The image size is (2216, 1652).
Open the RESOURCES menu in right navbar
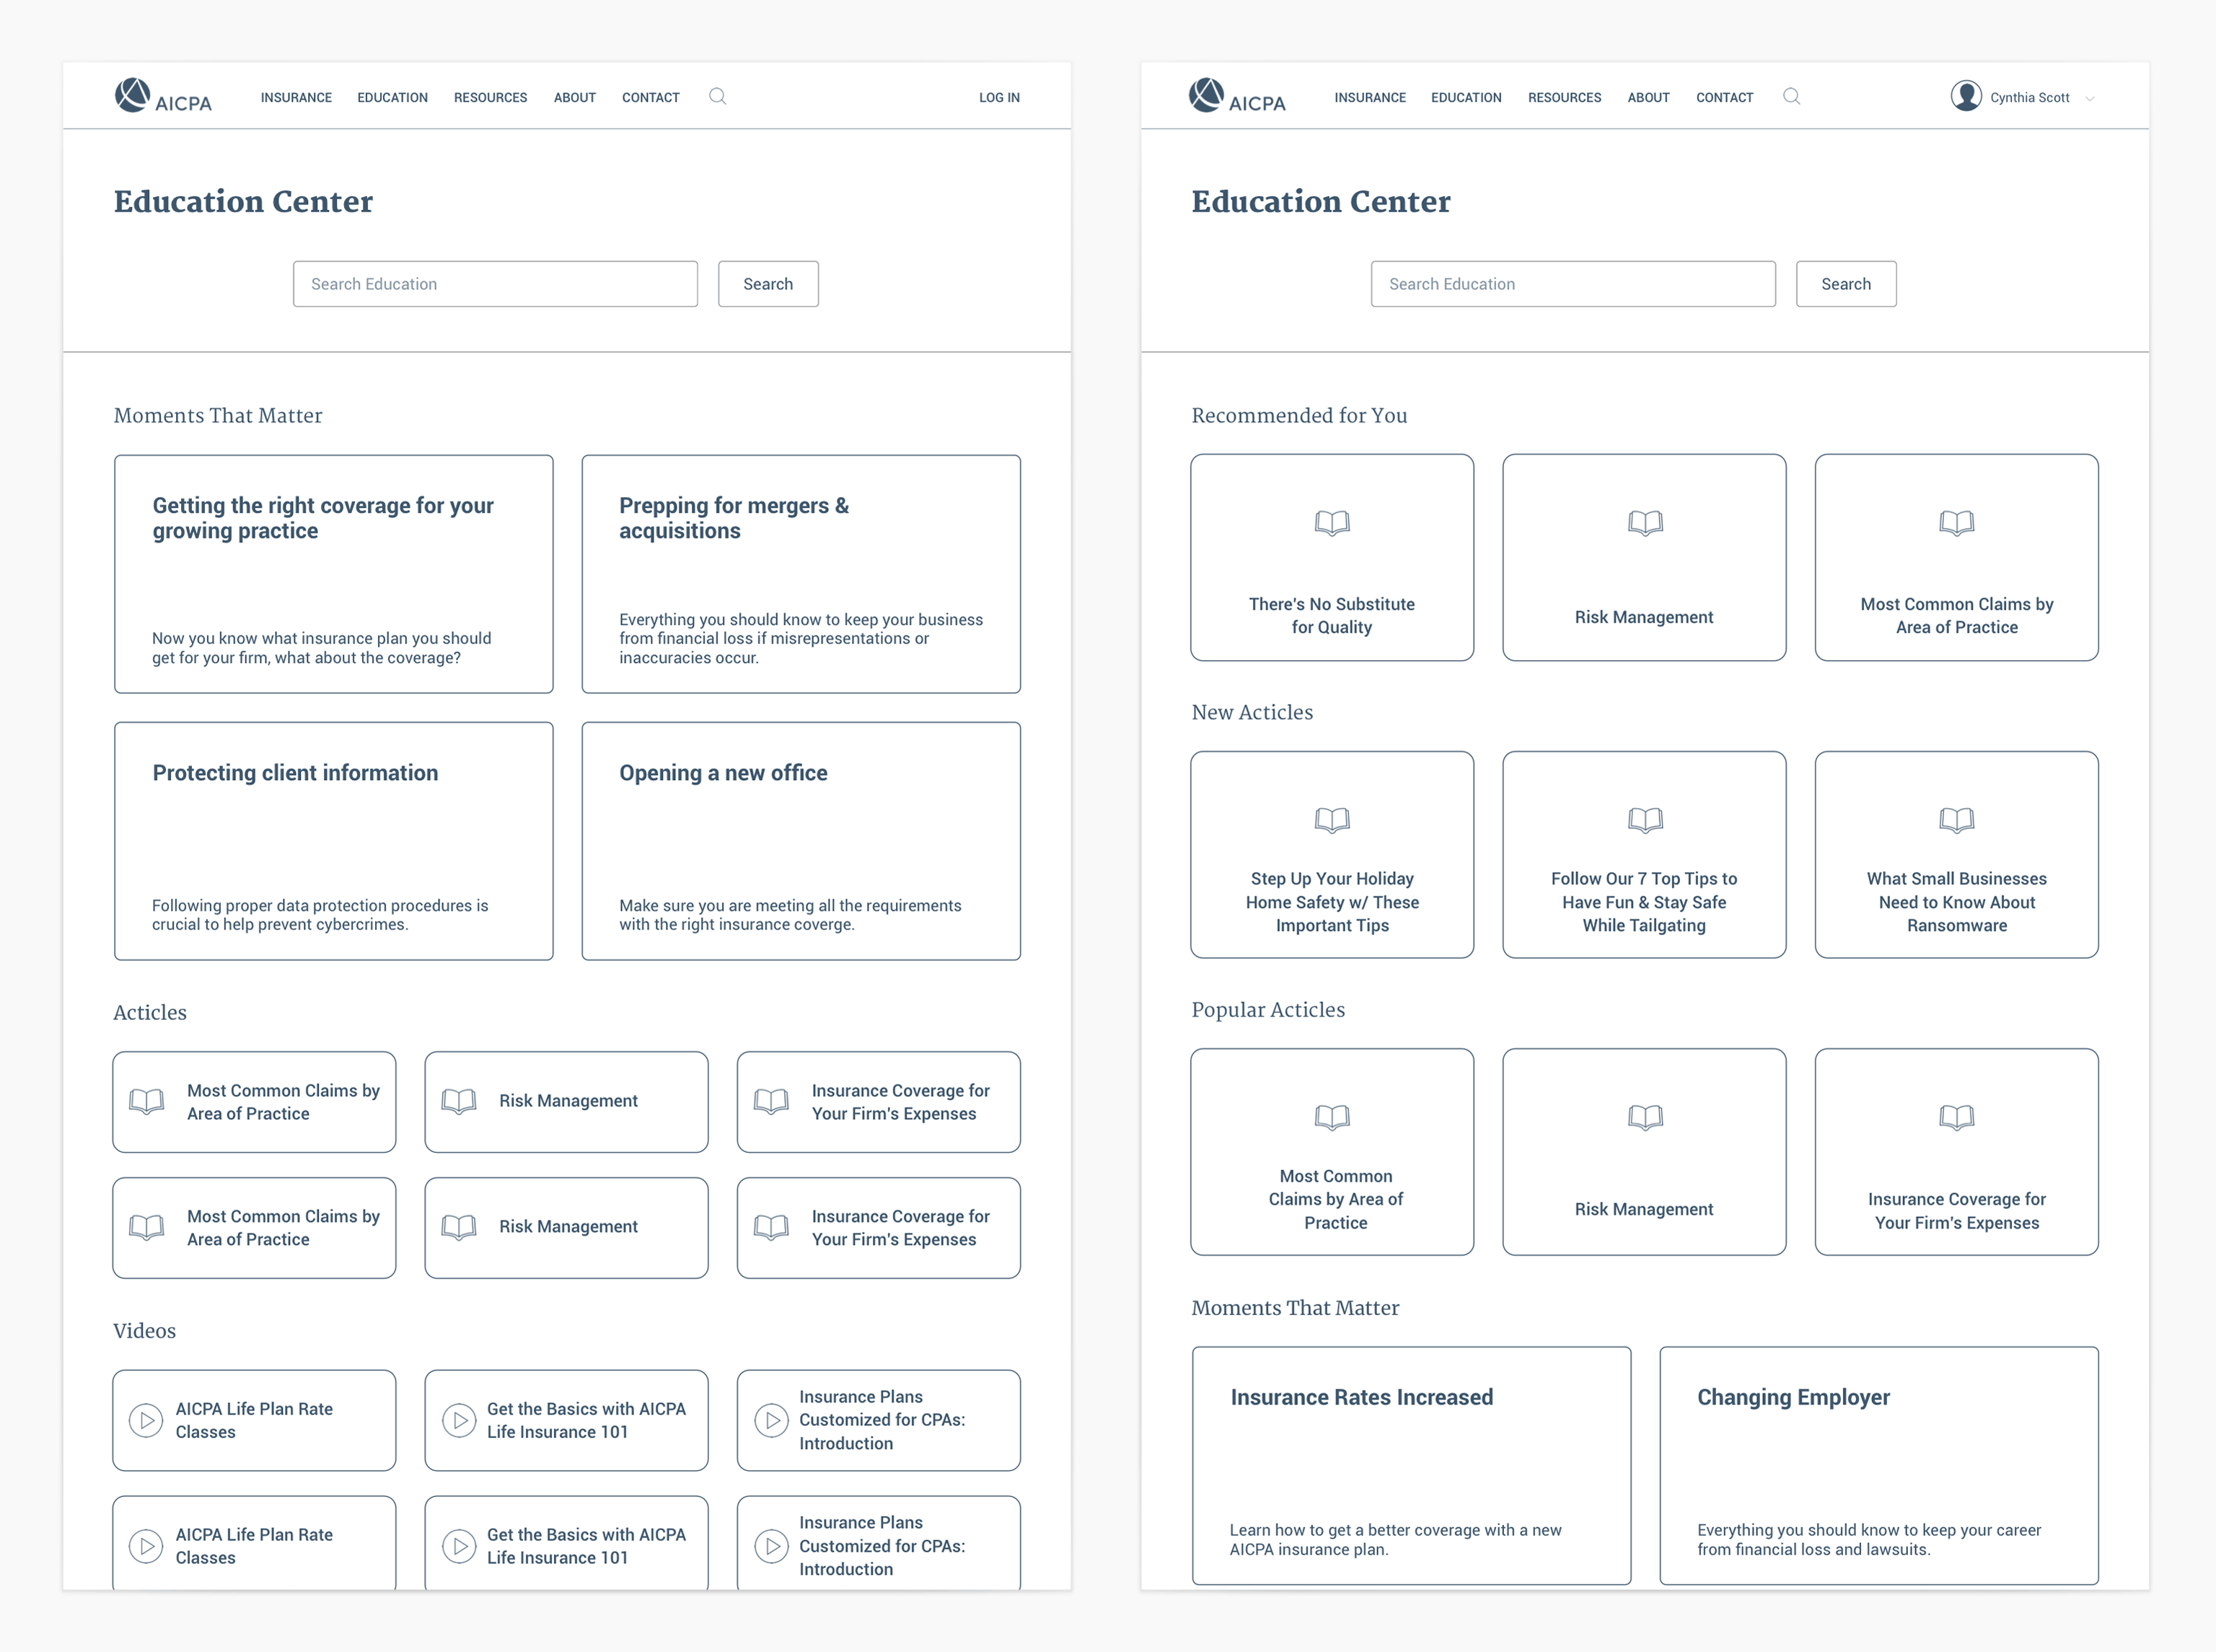click(x=1564, y=98)
